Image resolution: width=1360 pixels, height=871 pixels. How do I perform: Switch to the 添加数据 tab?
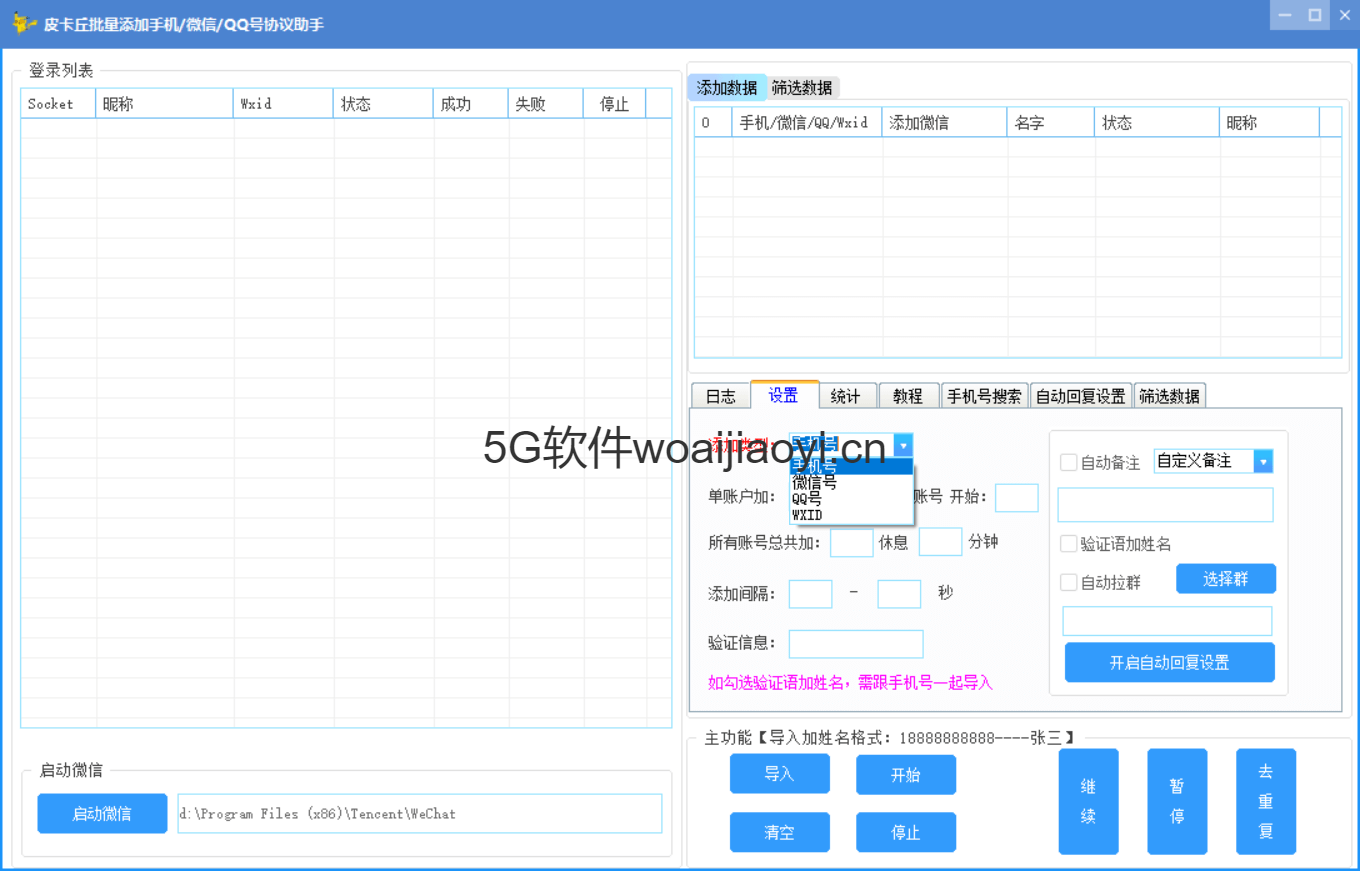[x=727, y=88]
